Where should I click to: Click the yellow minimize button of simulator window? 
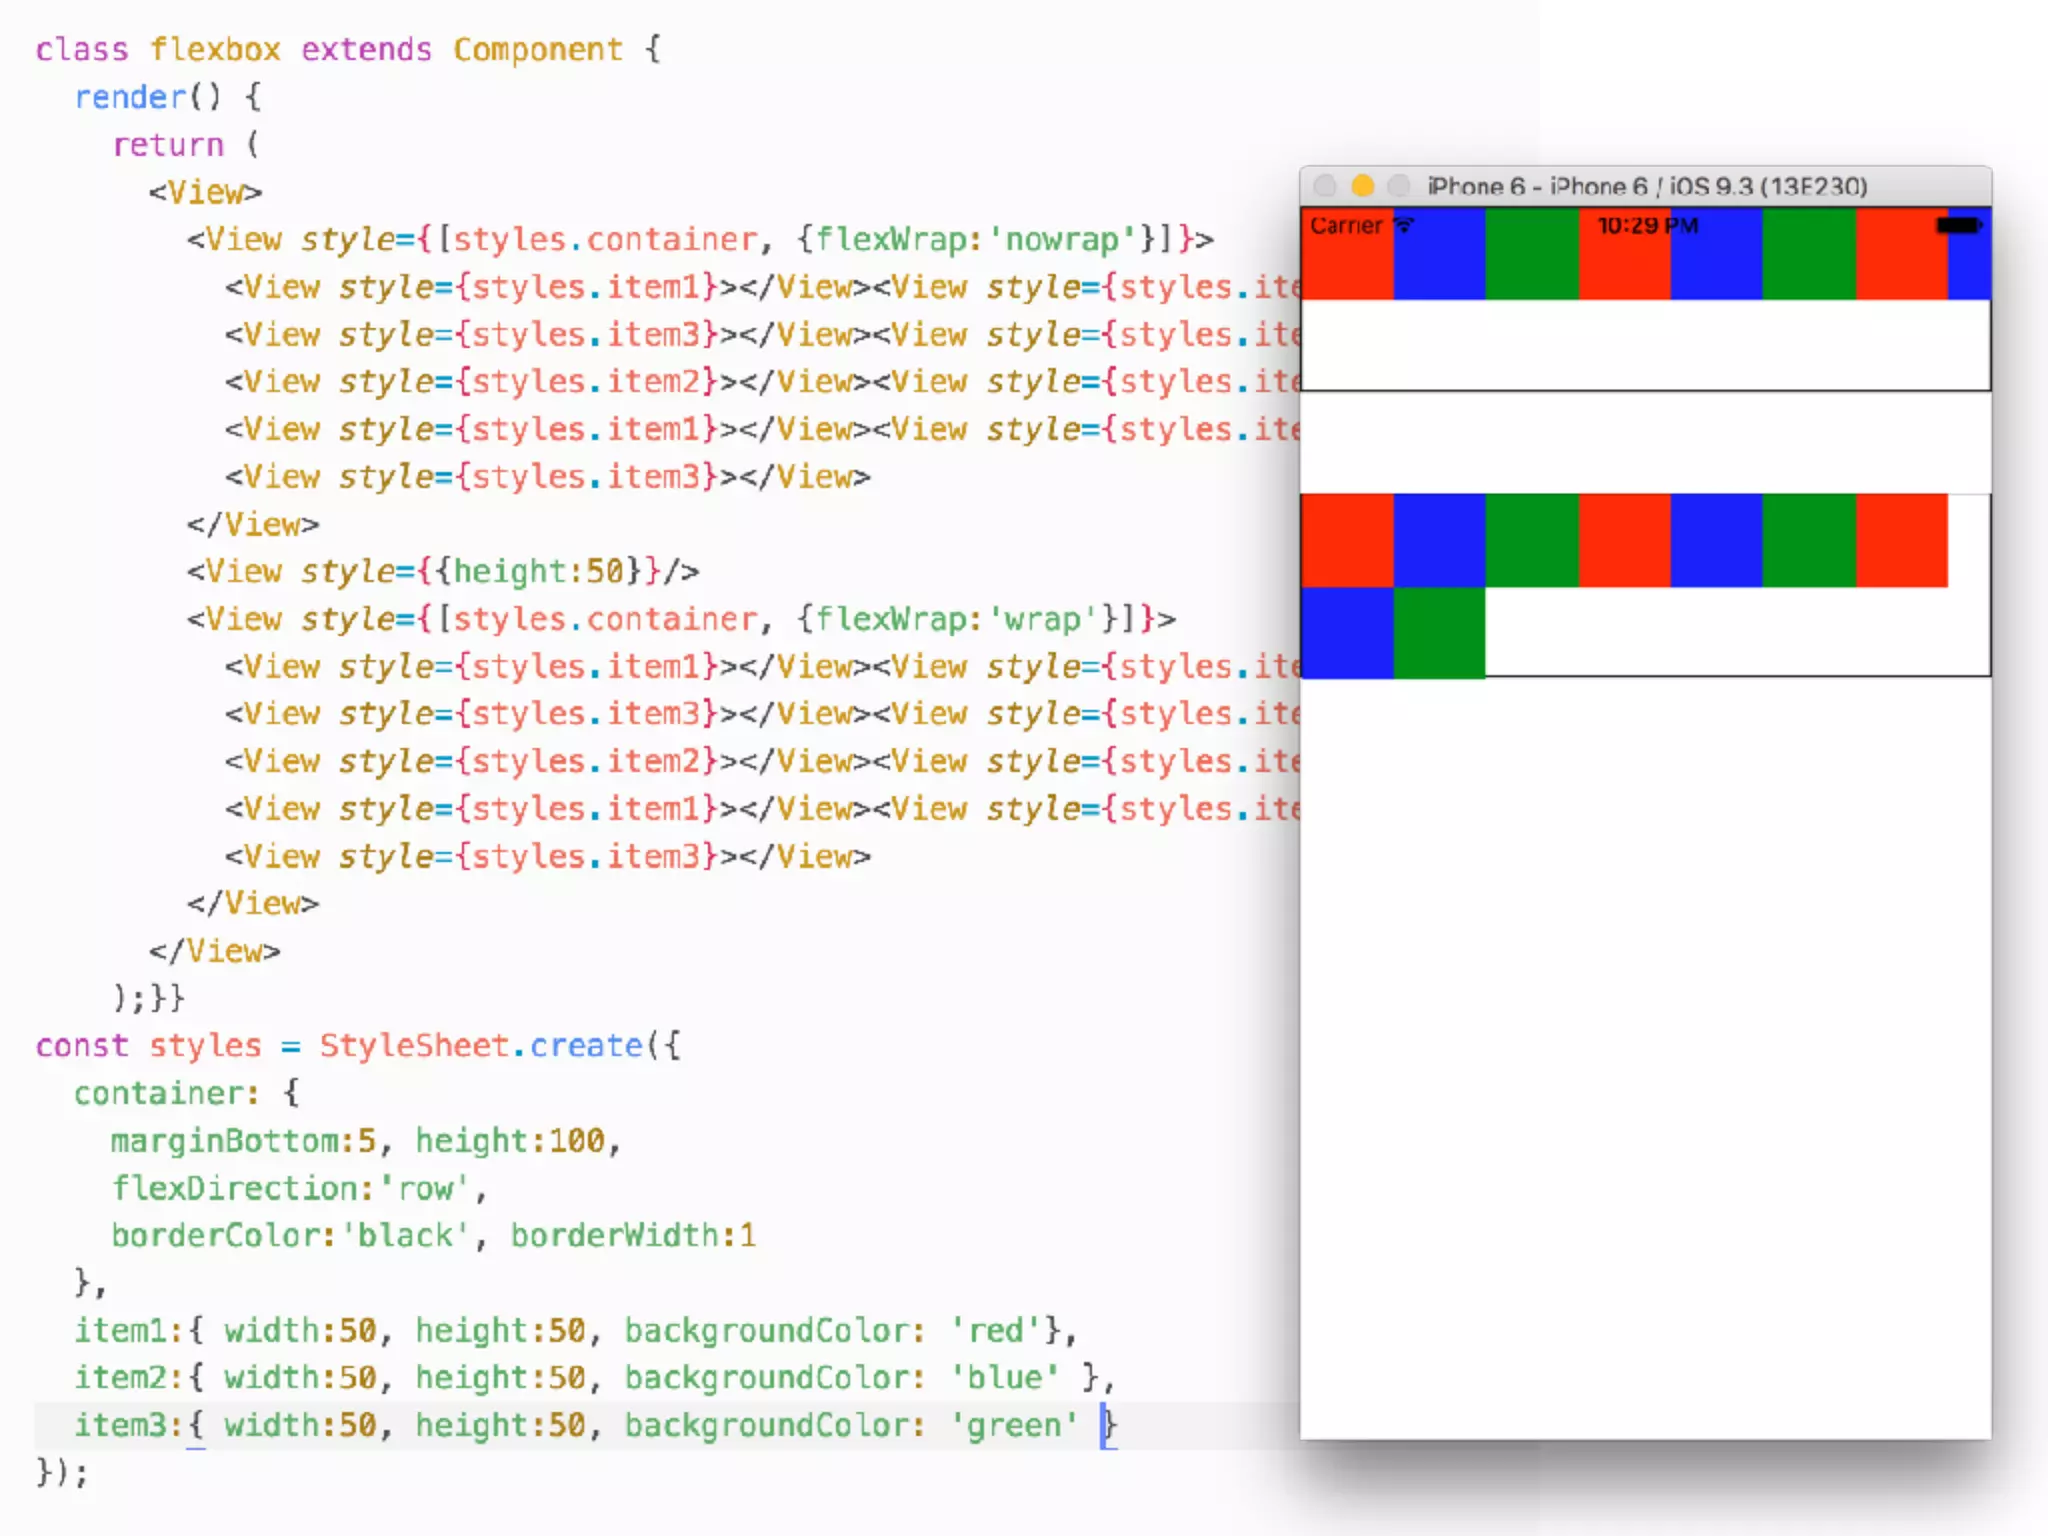(x=1362, y=186)
